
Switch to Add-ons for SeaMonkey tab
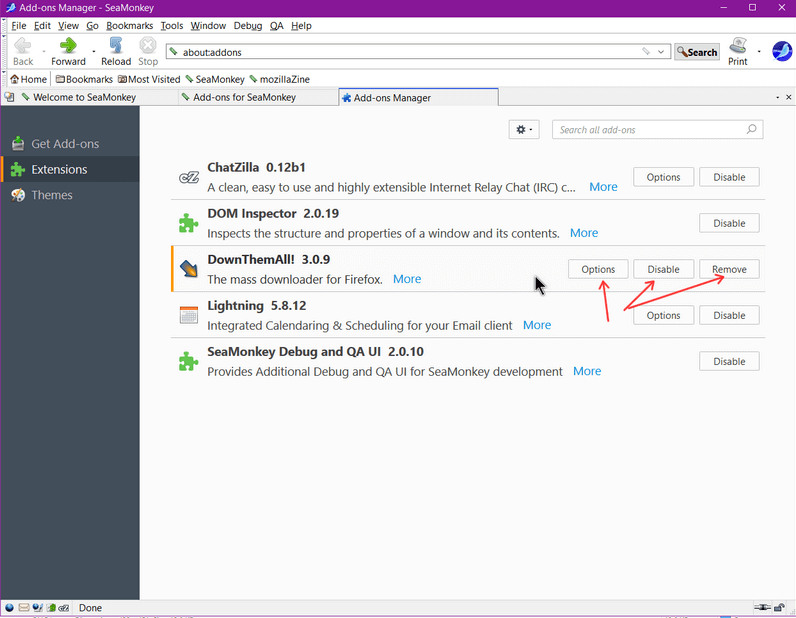point(258,97)
